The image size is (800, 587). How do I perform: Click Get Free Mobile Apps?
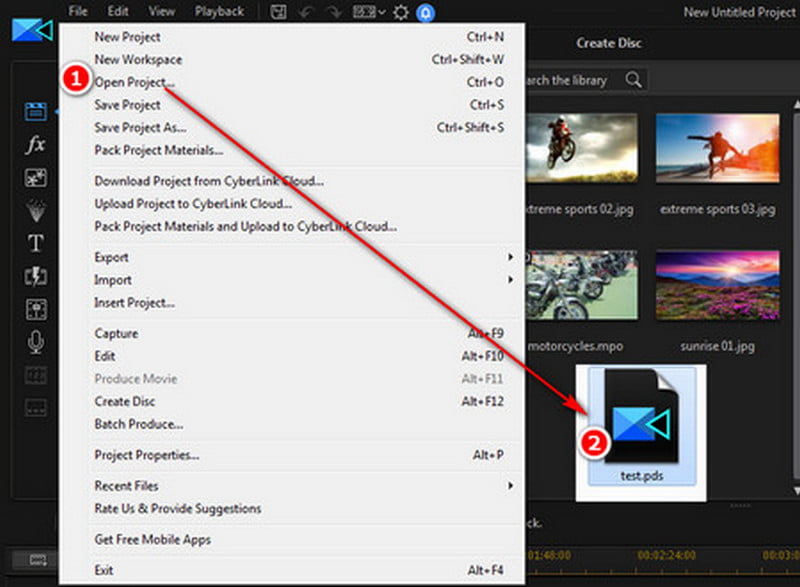pyautogui.click(x=152, y=540)
